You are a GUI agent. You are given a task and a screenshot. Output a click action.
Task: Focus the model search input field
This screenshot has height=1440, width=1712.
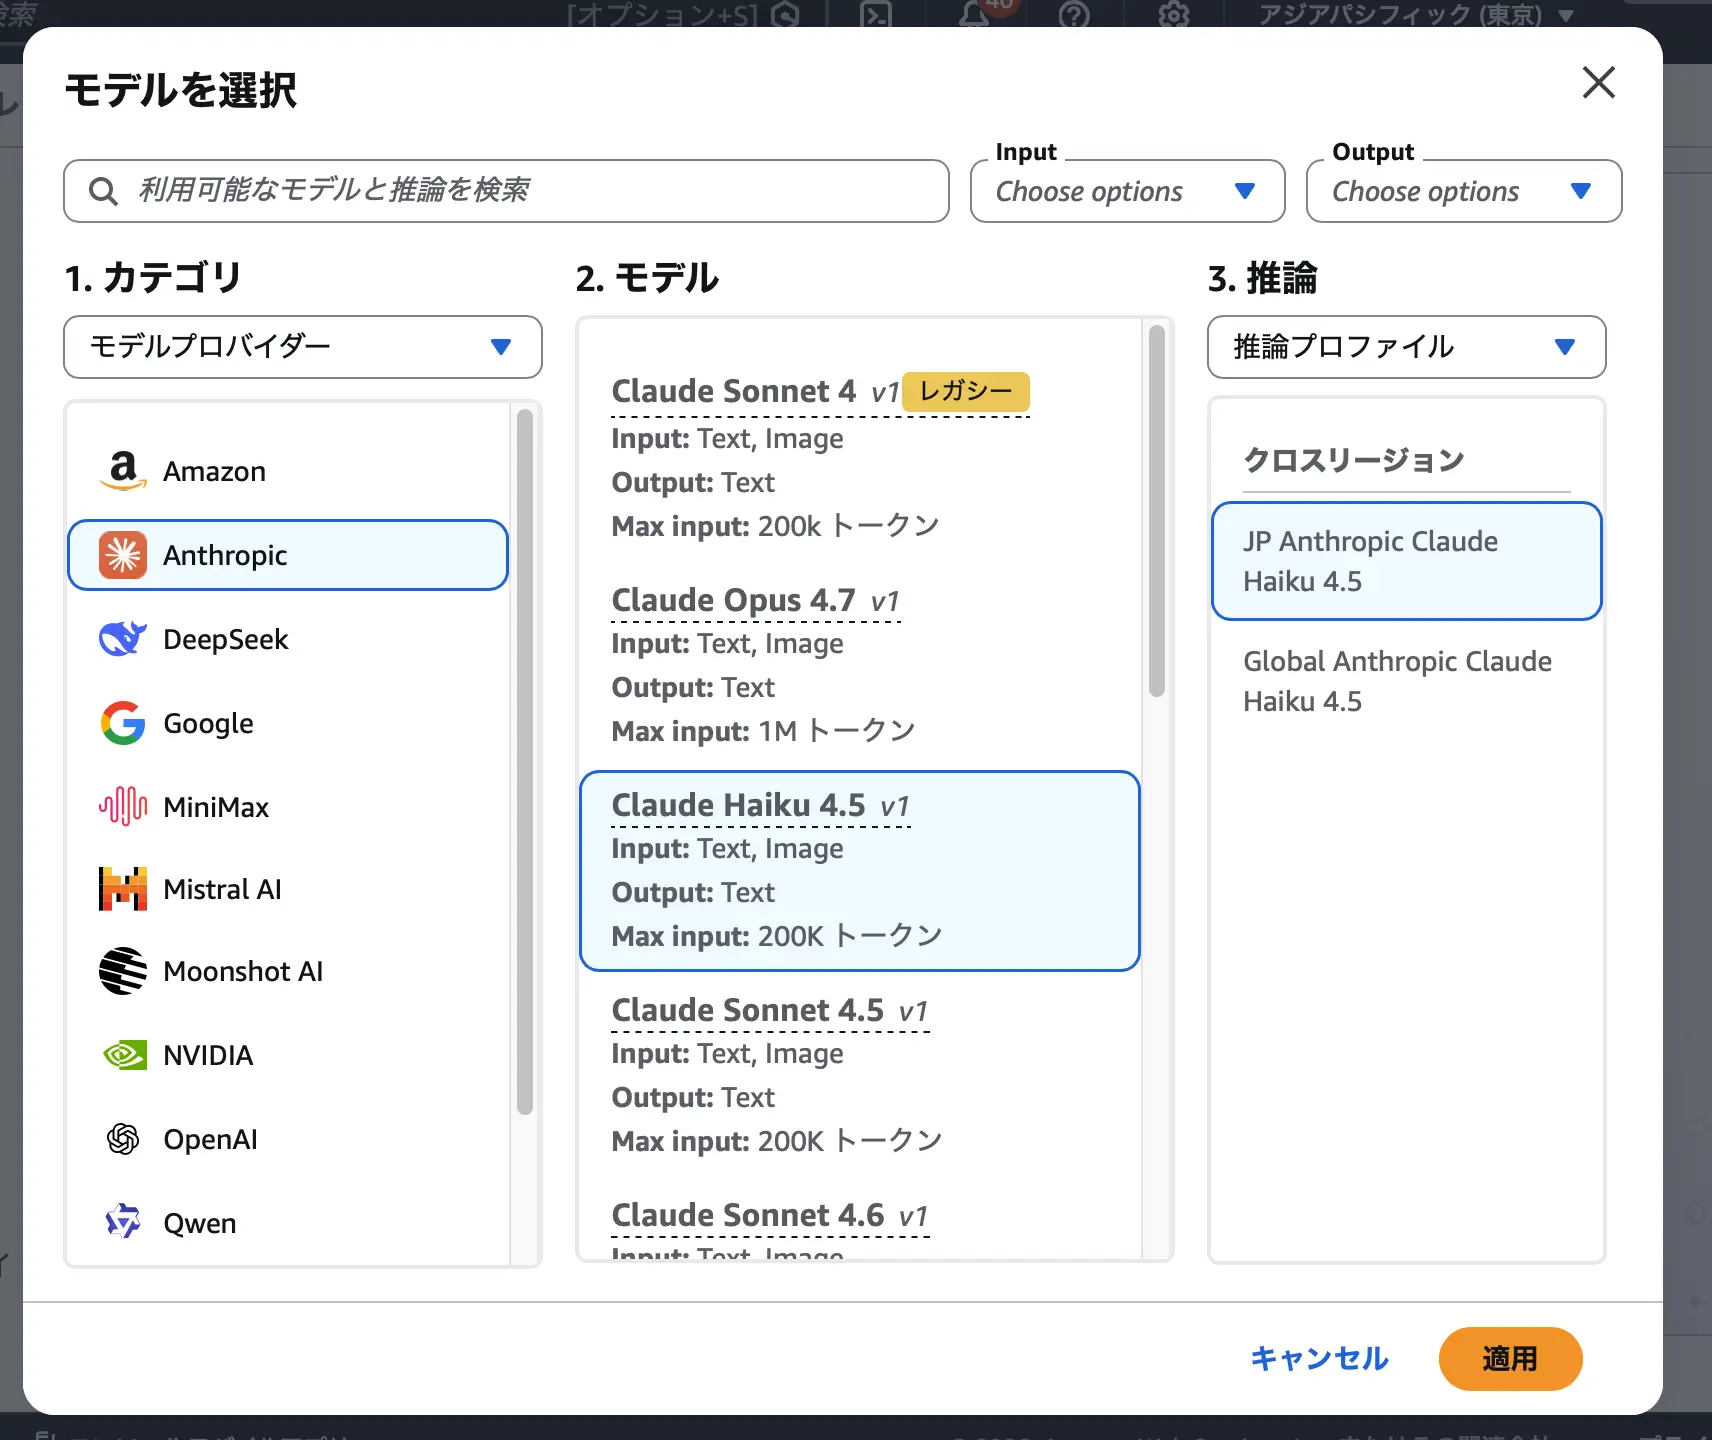coord(506,191)
